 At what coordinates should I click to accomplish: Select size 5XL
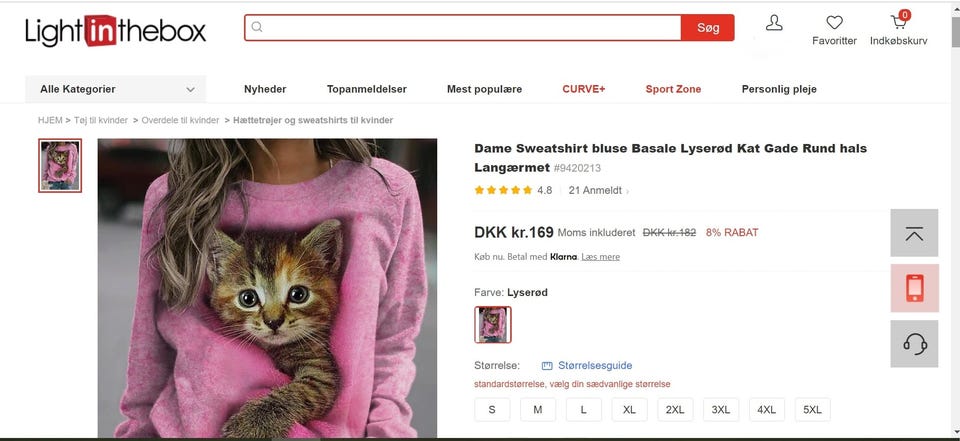(812, 410)
